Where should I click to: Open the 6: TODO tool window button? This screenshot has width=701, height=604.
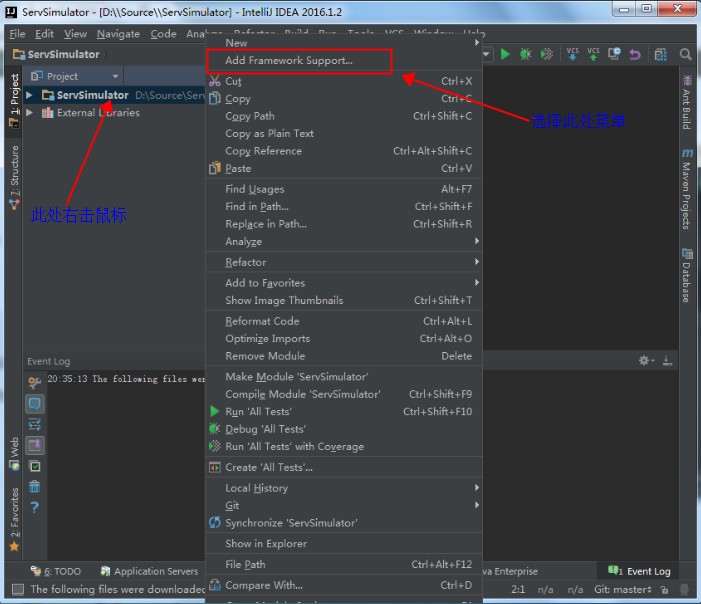coord(56,571)
